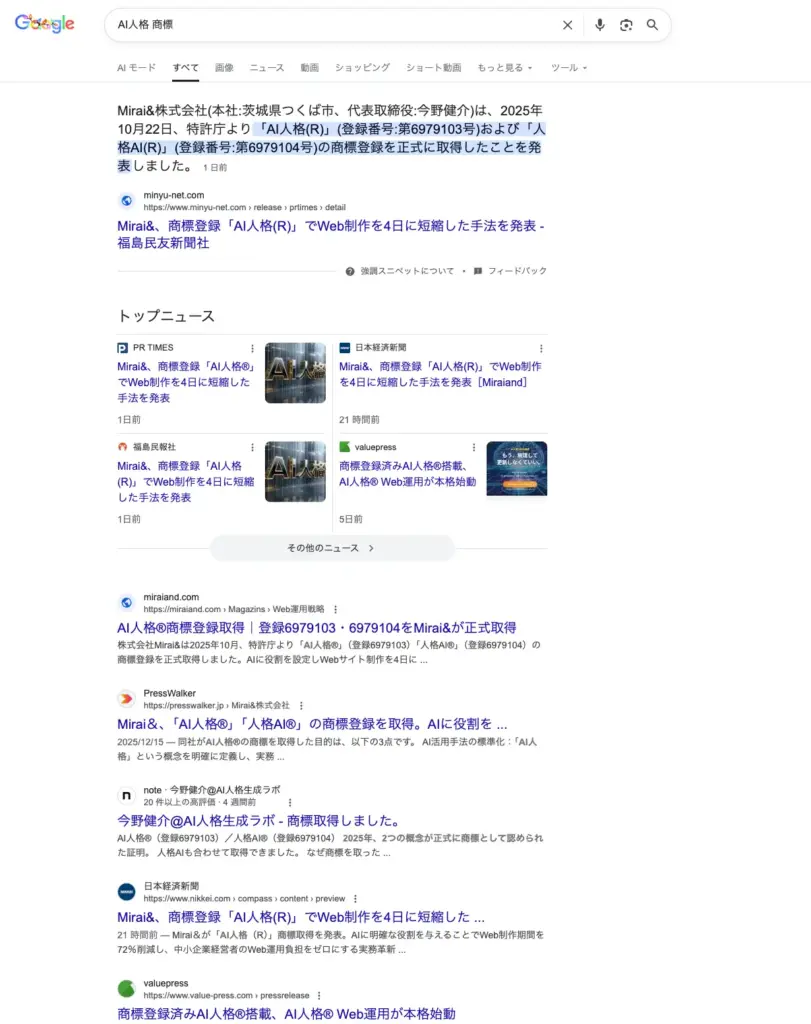
Task: Click the microphone icon for voice search
Action: pyautogui.click(x=599, y=25)
